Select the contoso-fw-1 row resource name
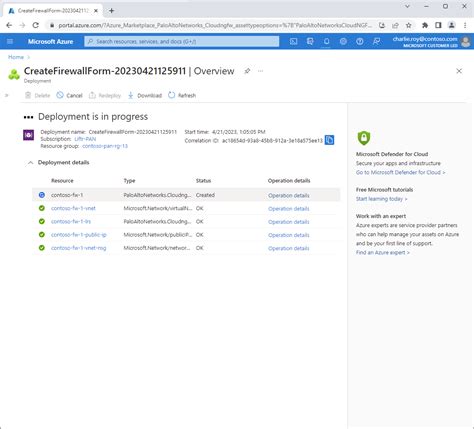Screen dimensions: 474x429 tap(67, 195)
